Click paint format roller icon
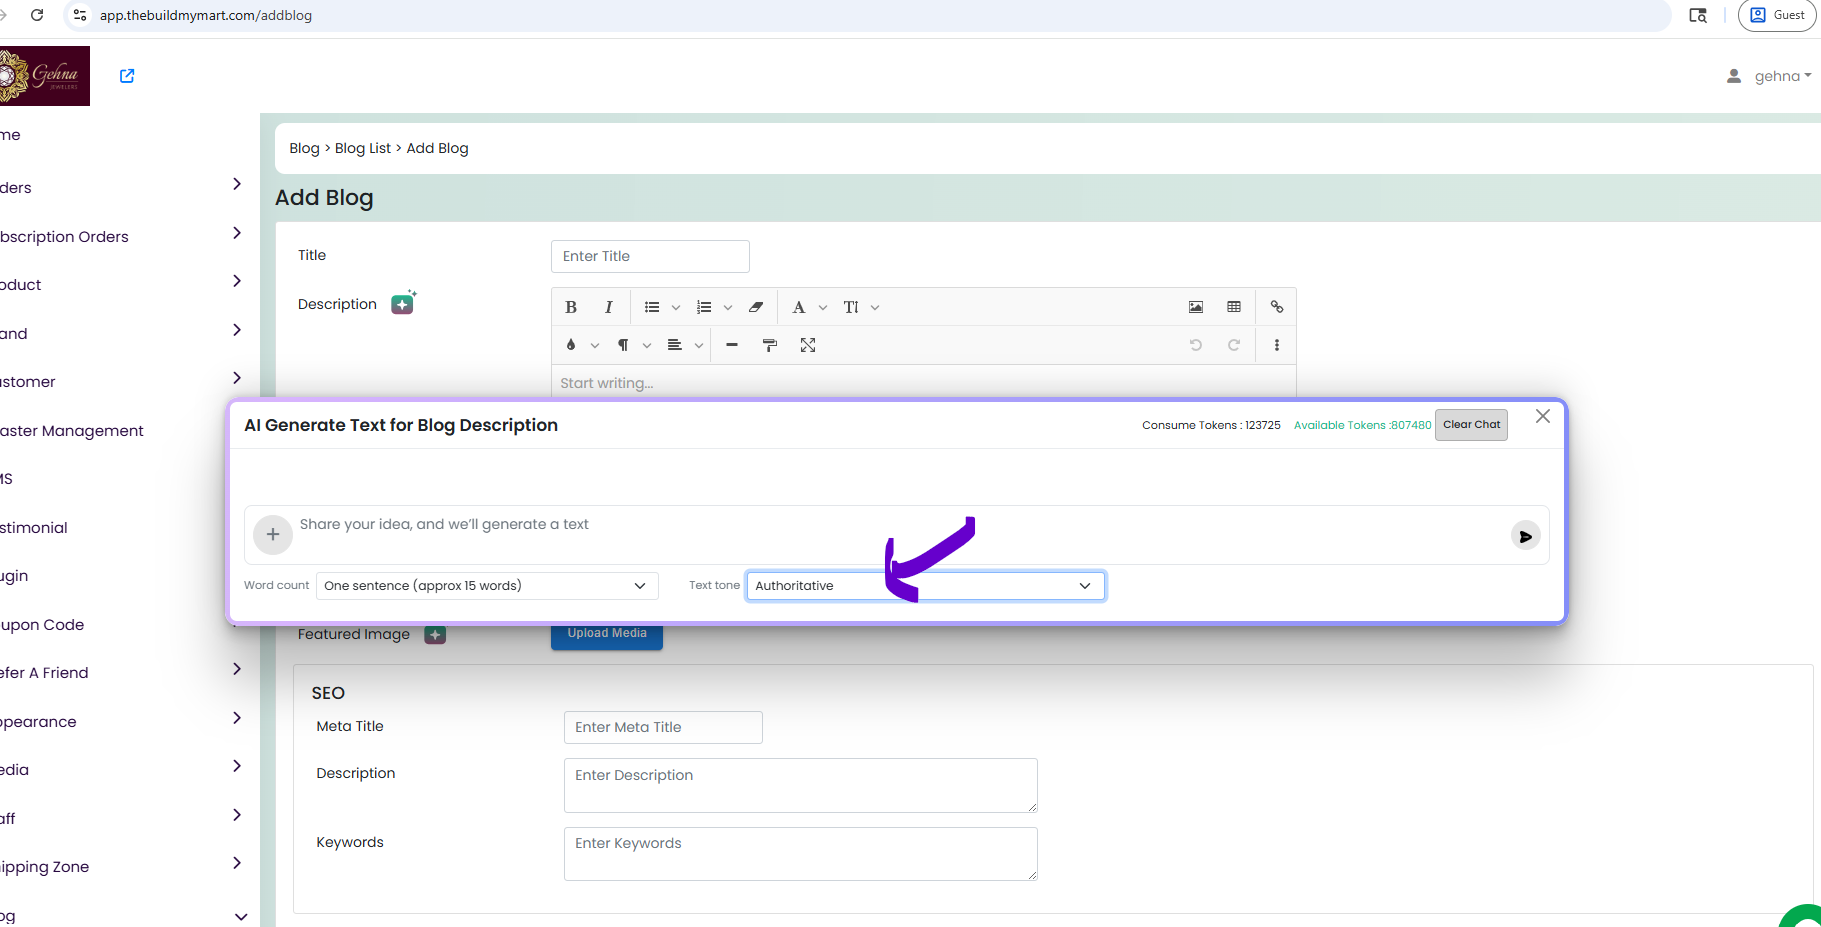Image resolution: width=1821 pixels, height=927 pixels. point(770,345)
